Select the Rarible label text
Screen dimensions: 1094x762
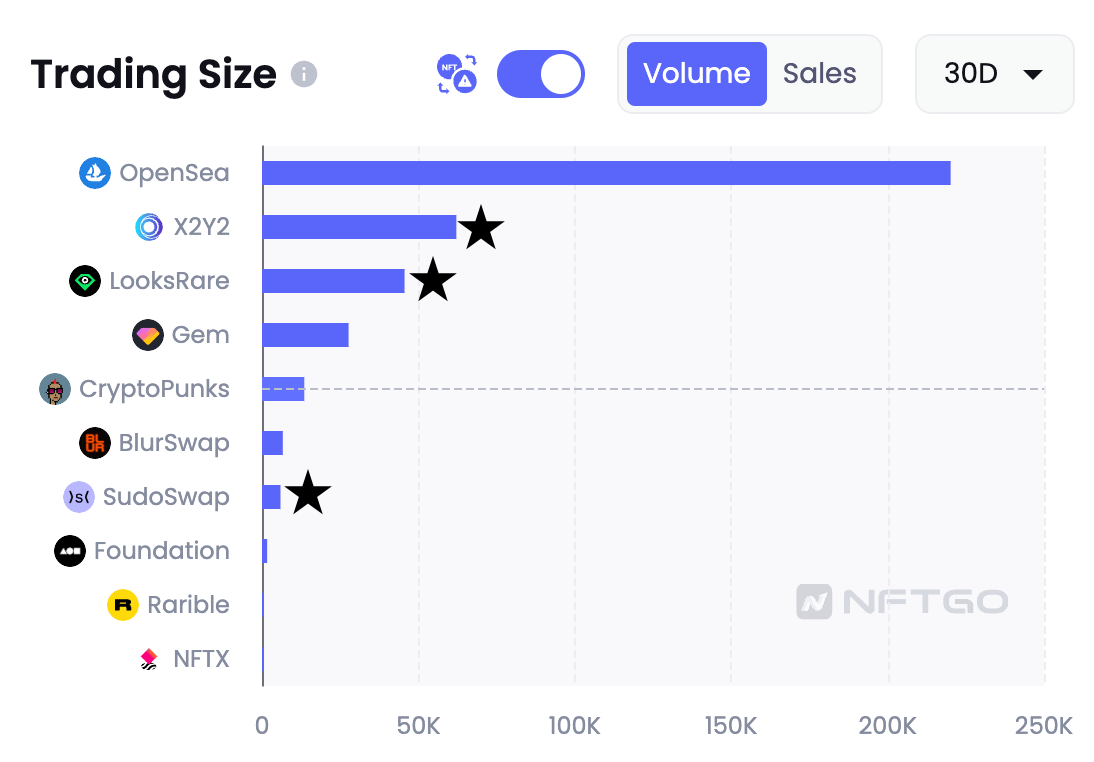(188, 605)
